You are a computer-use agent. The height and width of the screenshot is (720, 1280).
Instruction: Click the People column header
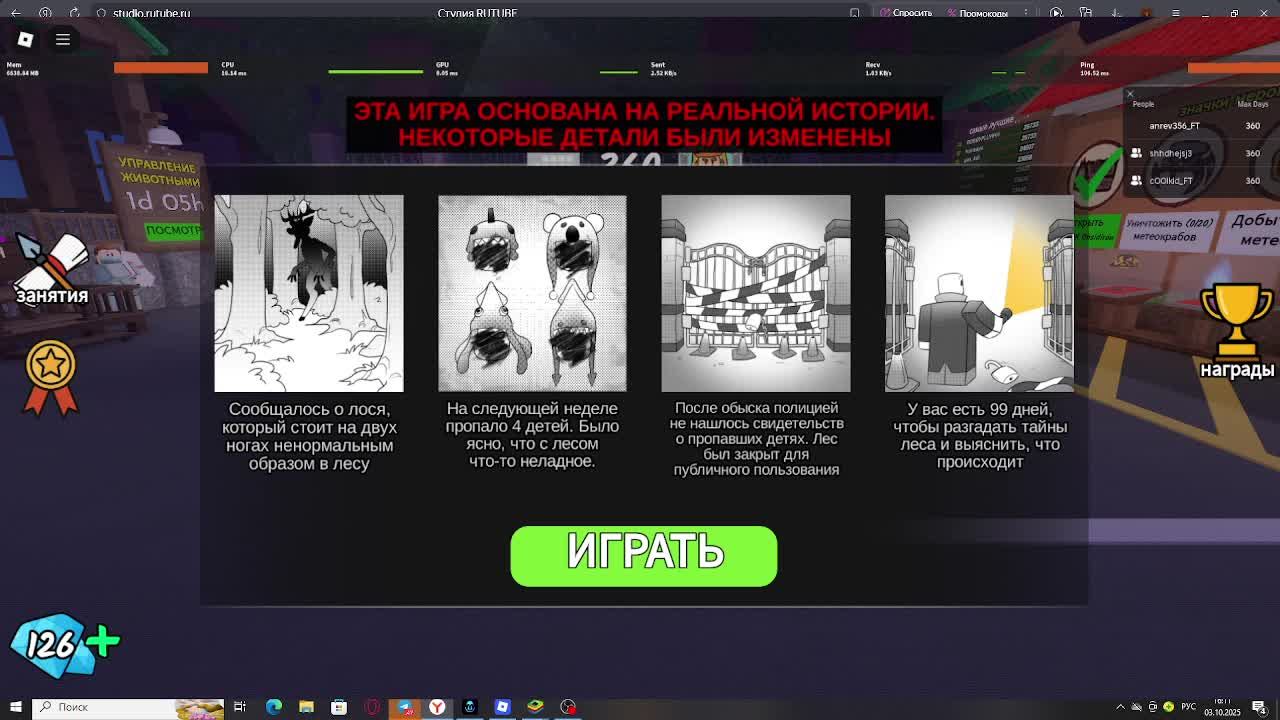tap(1143, 104)
